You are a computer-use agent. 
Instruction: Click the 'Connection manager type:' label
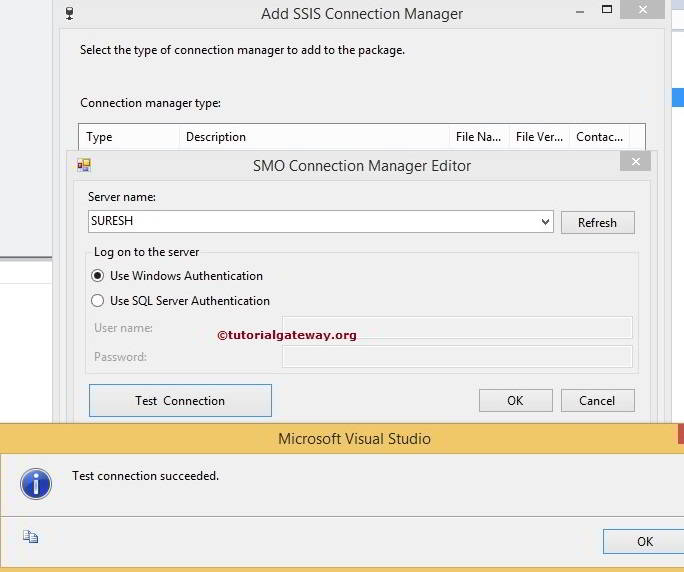[150, 103]
